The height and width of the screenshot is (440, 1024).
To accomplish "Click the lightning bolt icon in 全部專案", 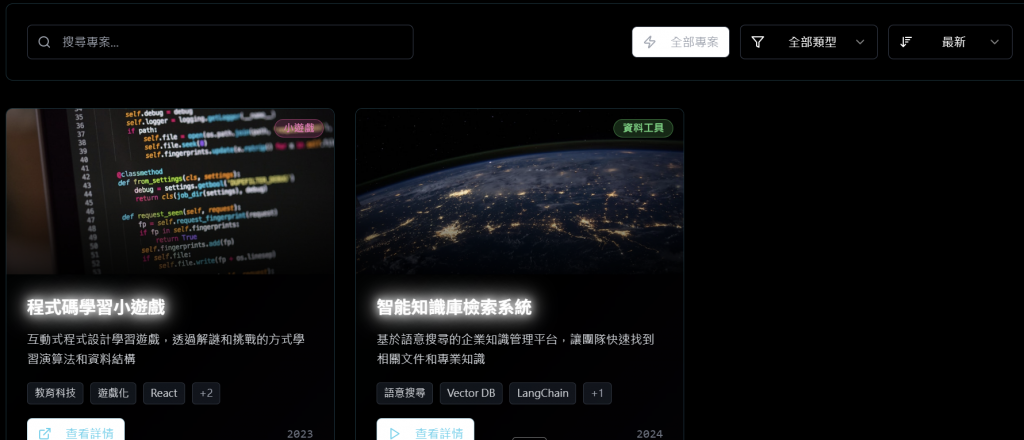I will coord(650,42).
